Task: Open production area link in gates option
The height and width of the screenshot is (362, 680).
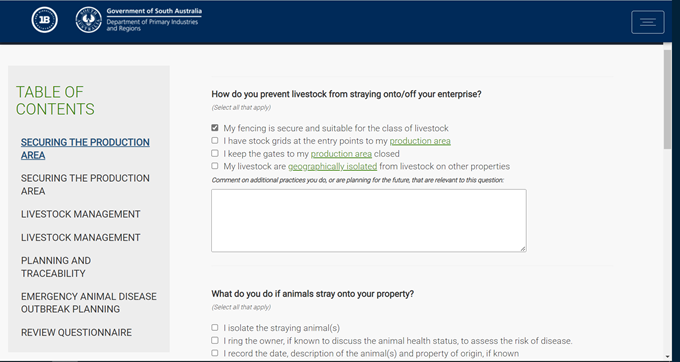Action: pos(341,154)
